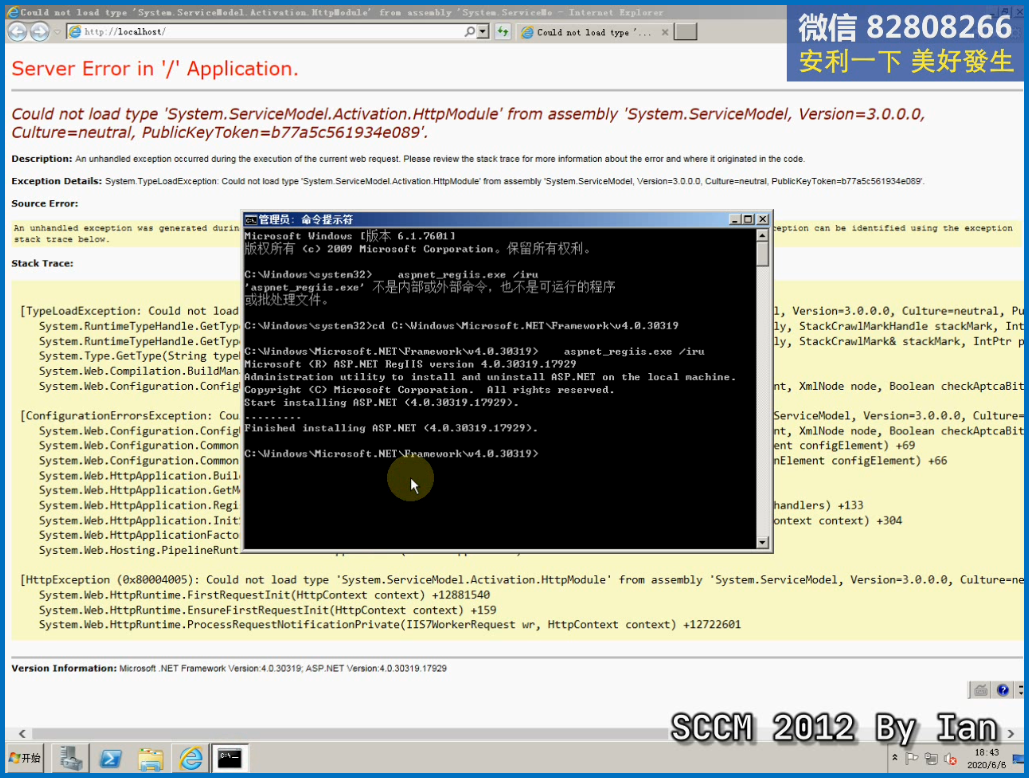The image size is (1029, 778).
Task: Click the 'Version Information:' label
Action: [x=64, y=668]
